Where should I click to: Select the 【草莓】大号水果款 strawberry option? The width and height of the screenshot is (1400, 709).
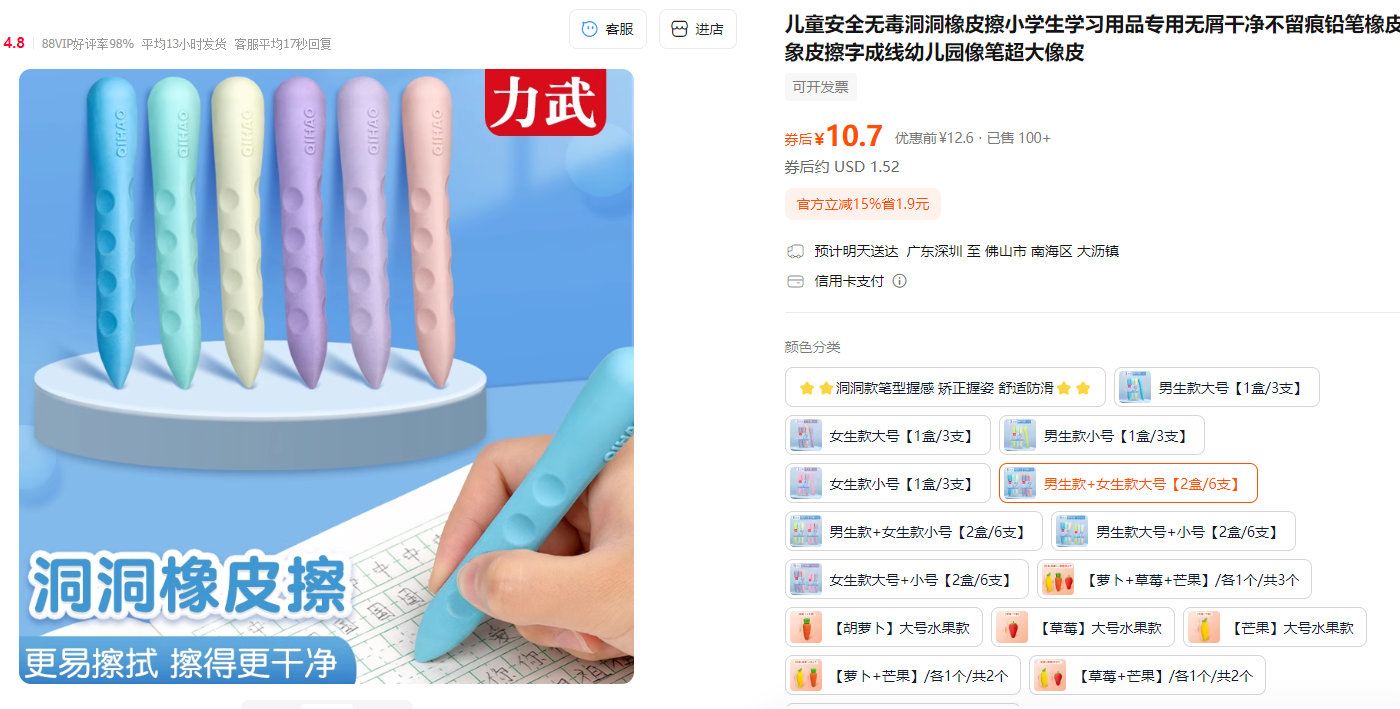click(1083, 628)
